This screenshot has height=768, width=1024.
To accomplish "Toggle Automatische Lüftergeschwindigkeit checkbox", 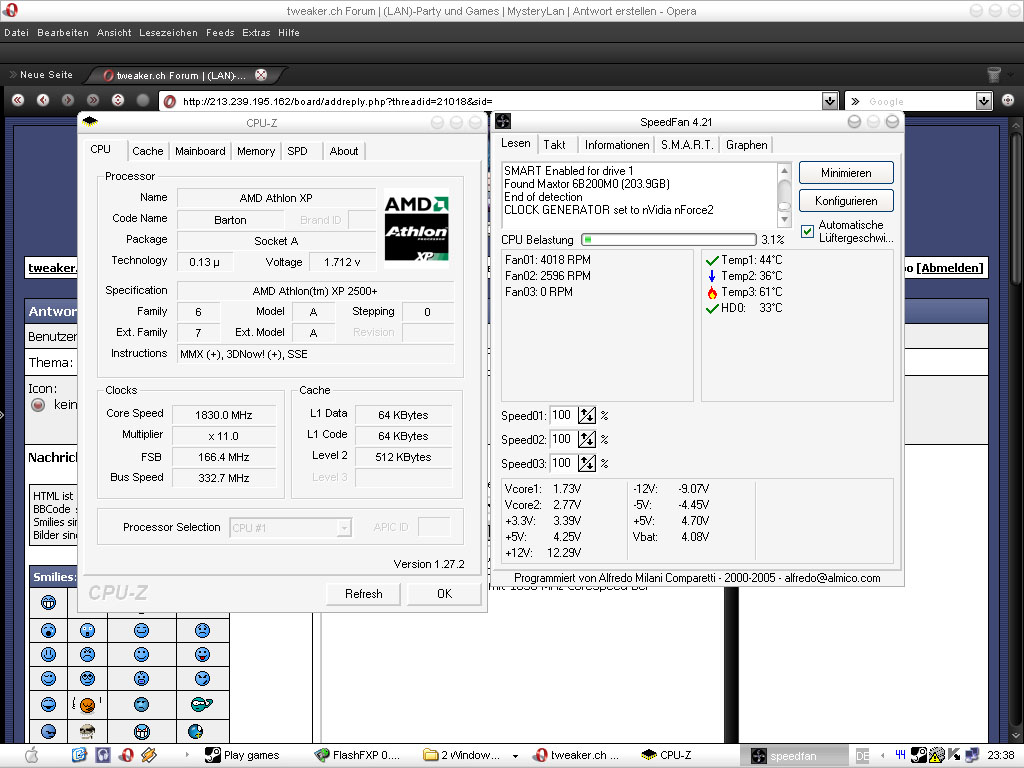I will point(808,232).
